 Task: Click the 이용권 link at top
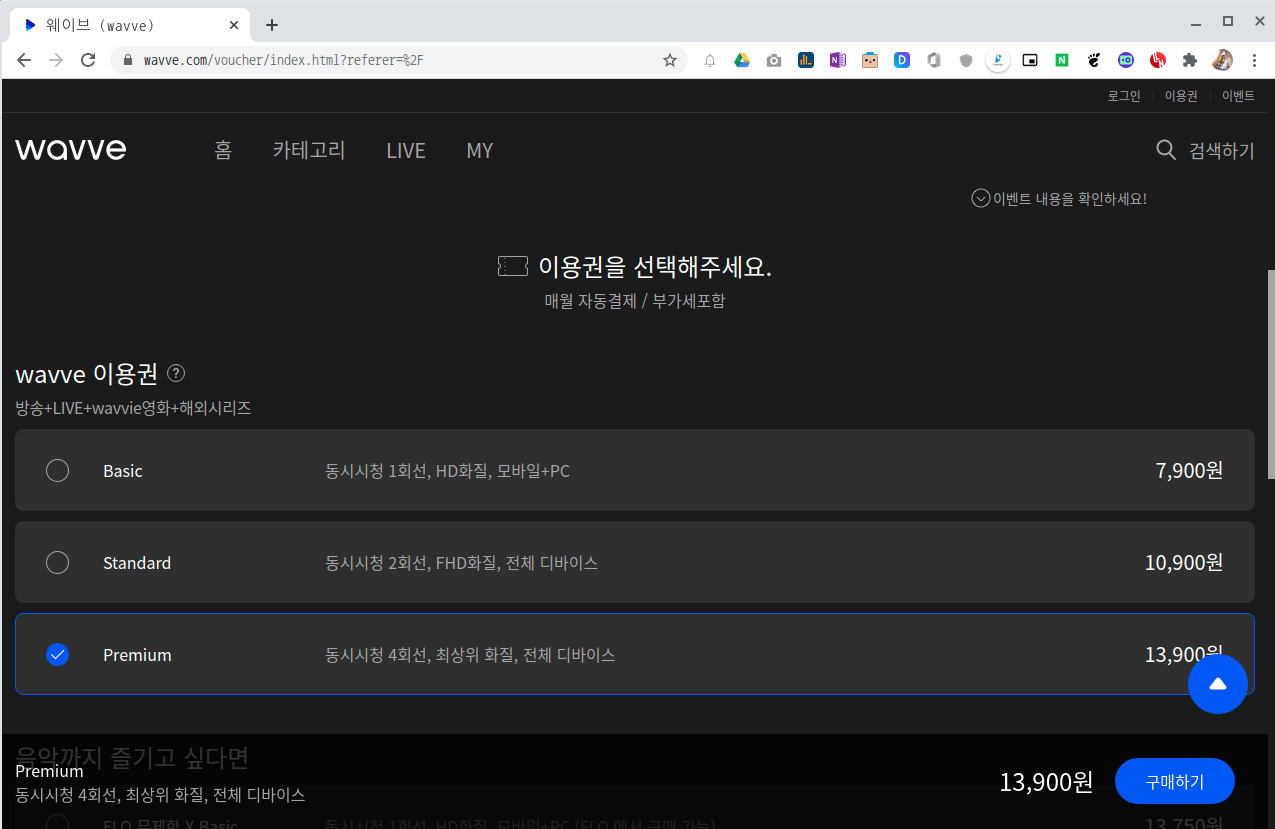click(1181, 96)
